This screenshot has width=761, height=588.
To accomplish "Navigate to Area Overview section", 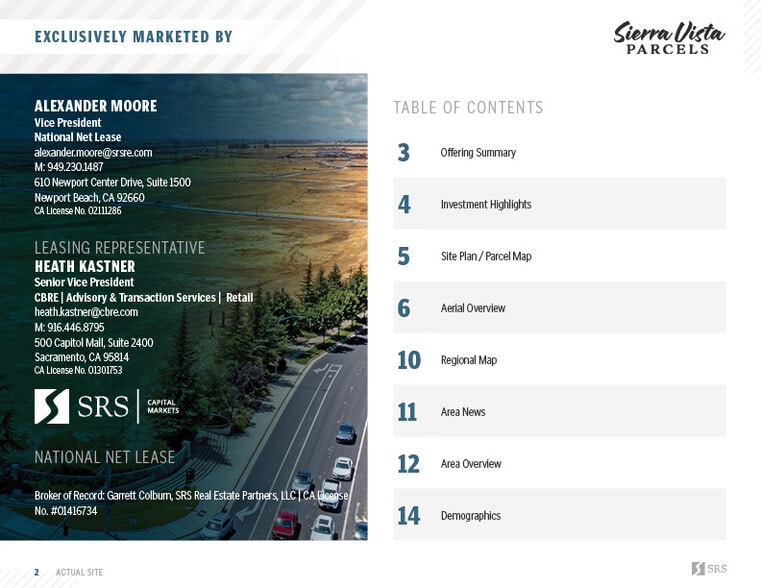I will coord(471,465).
